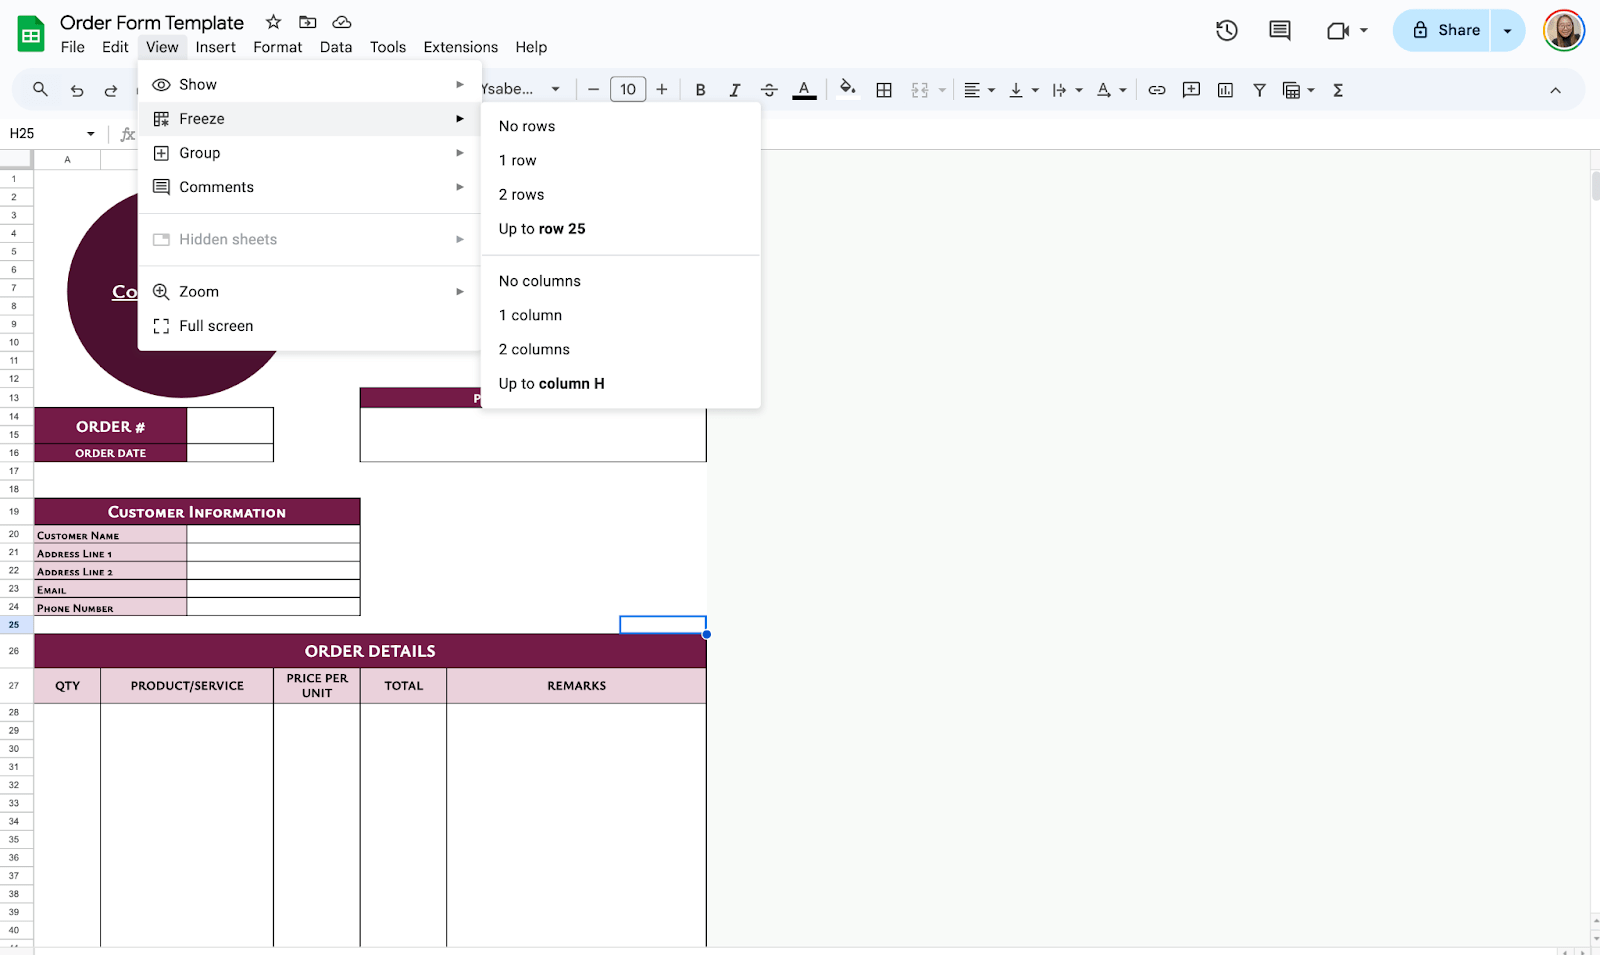Click the Share button

coord(1445,30)
